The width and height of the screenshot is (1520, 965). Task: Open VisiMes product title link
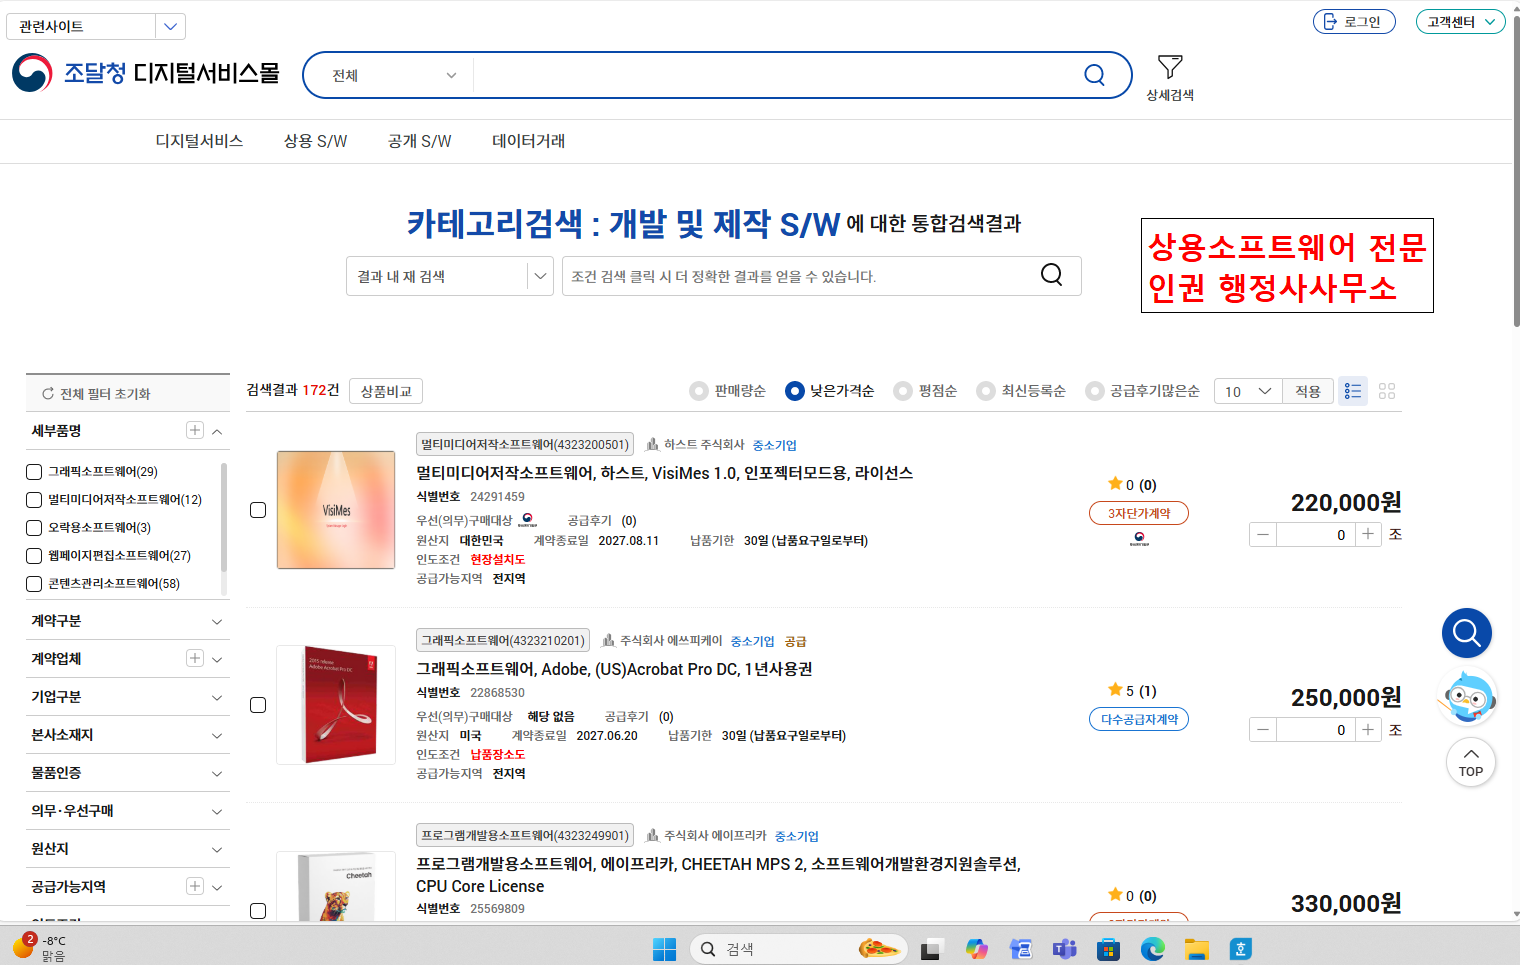coord(664,473)
